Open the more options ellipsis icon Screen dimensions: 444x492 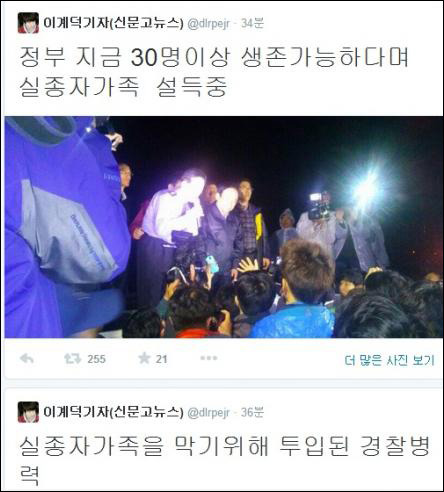pos(209,358)
